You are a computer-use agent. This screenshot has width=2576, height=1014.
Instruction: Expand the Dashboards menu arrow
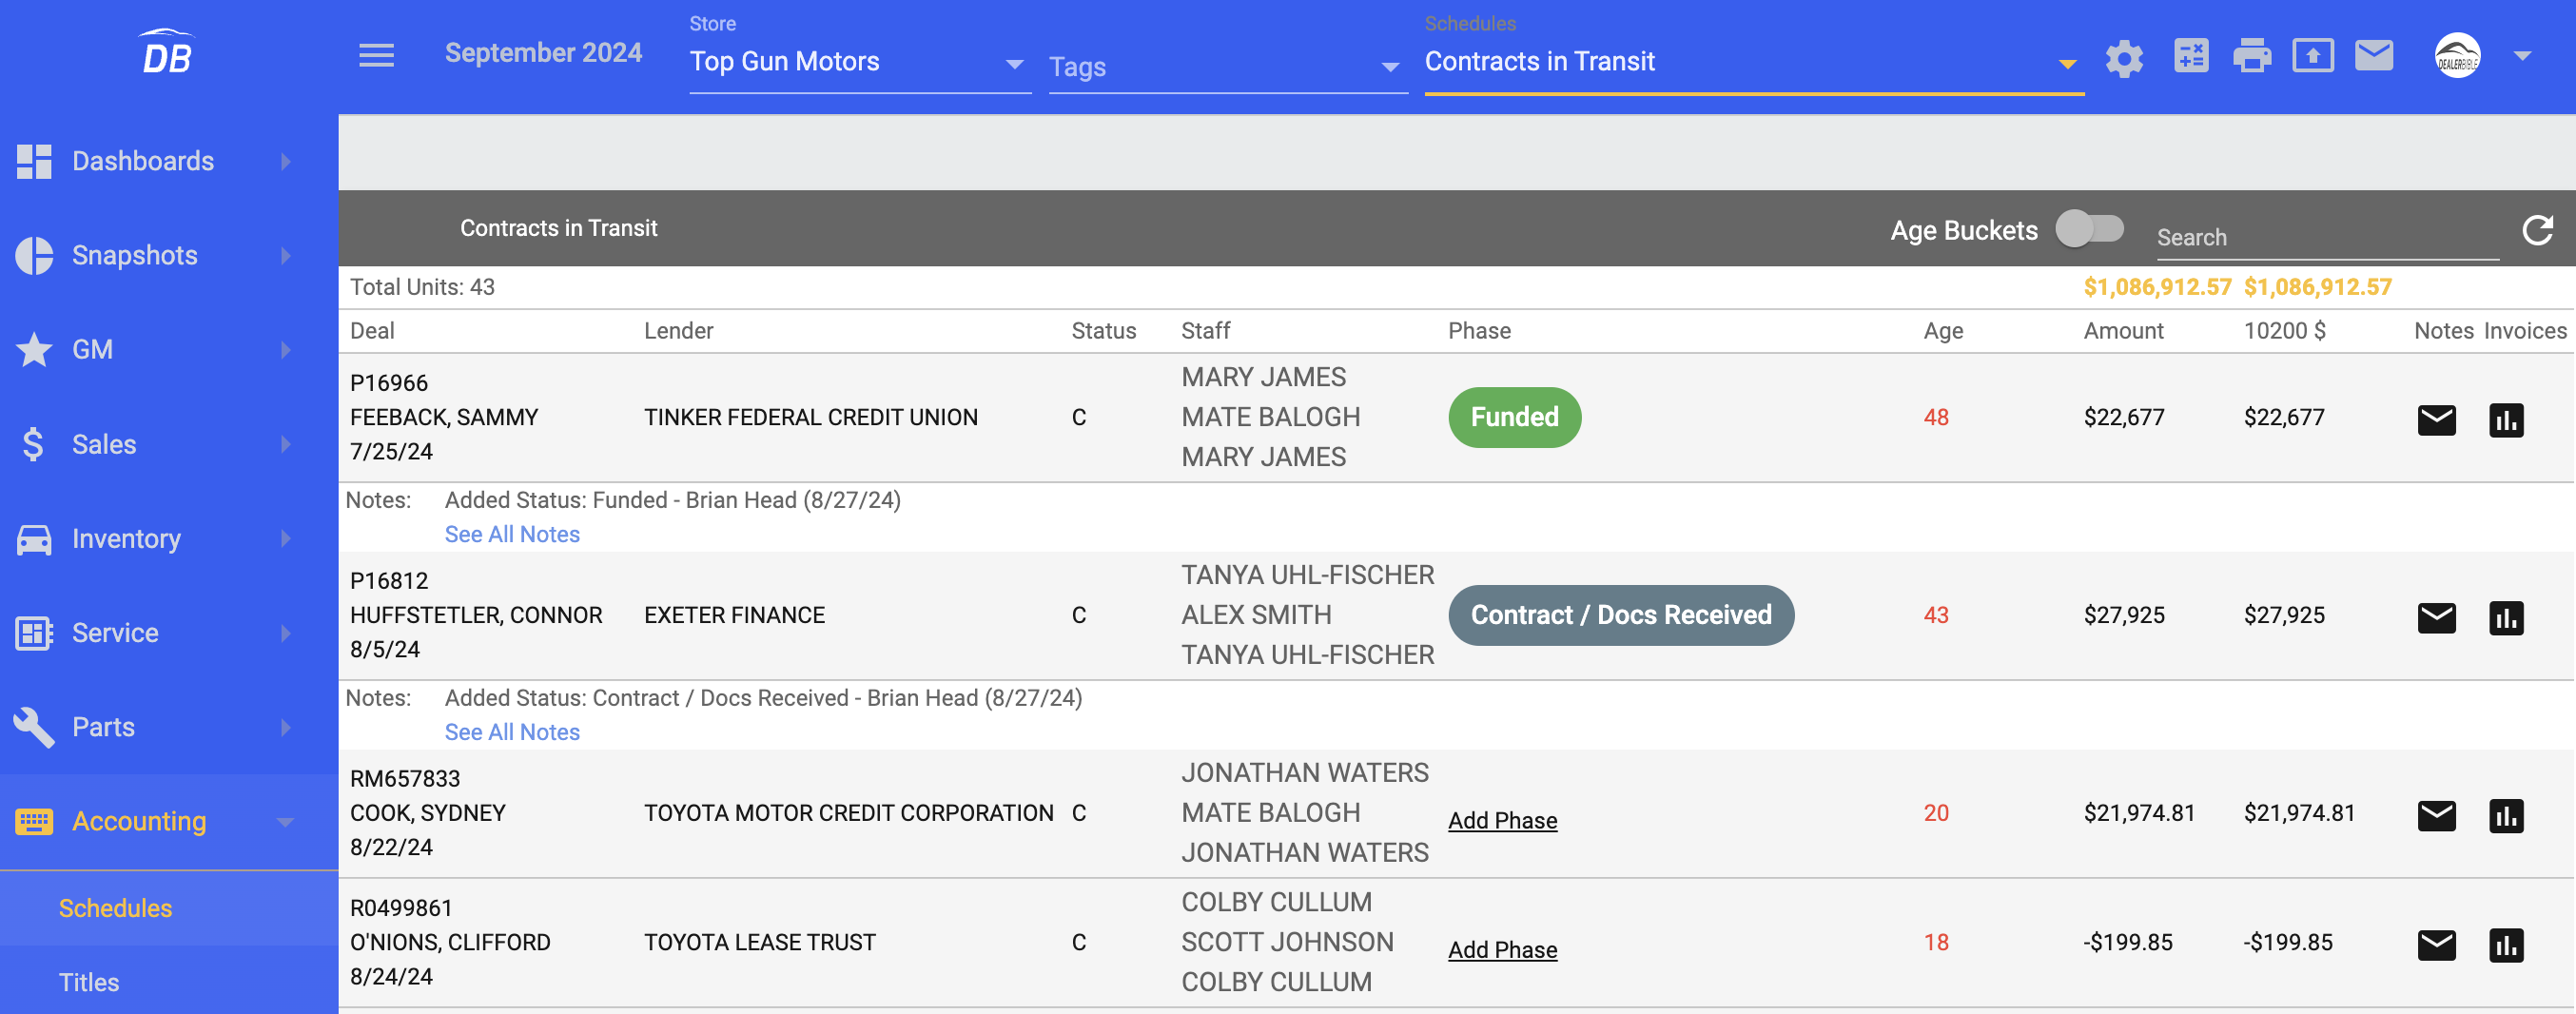tap(286, 161)
